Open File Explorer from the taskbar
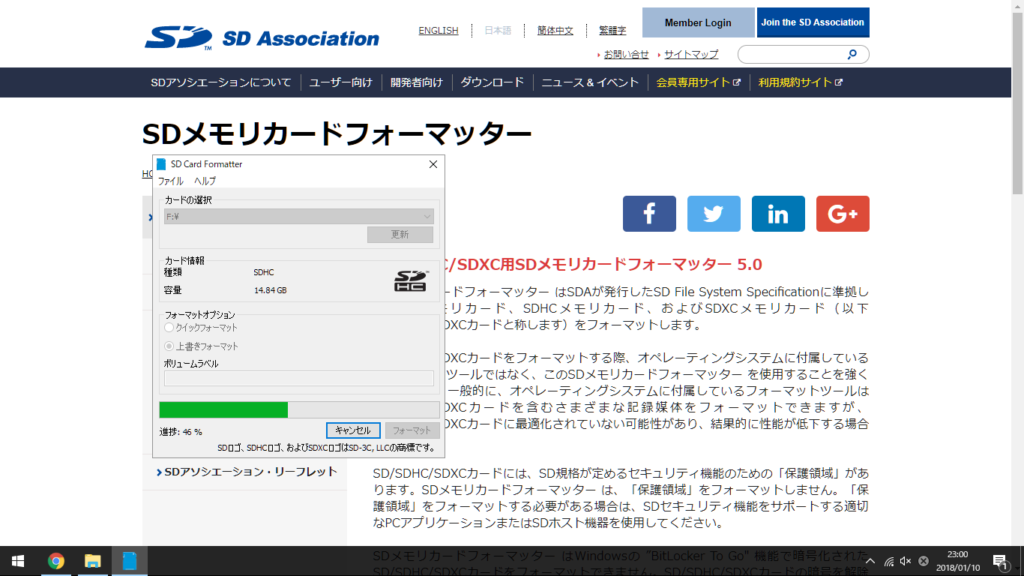The image size is (1024, 576). pyautogui.click(x=92, y=561)
